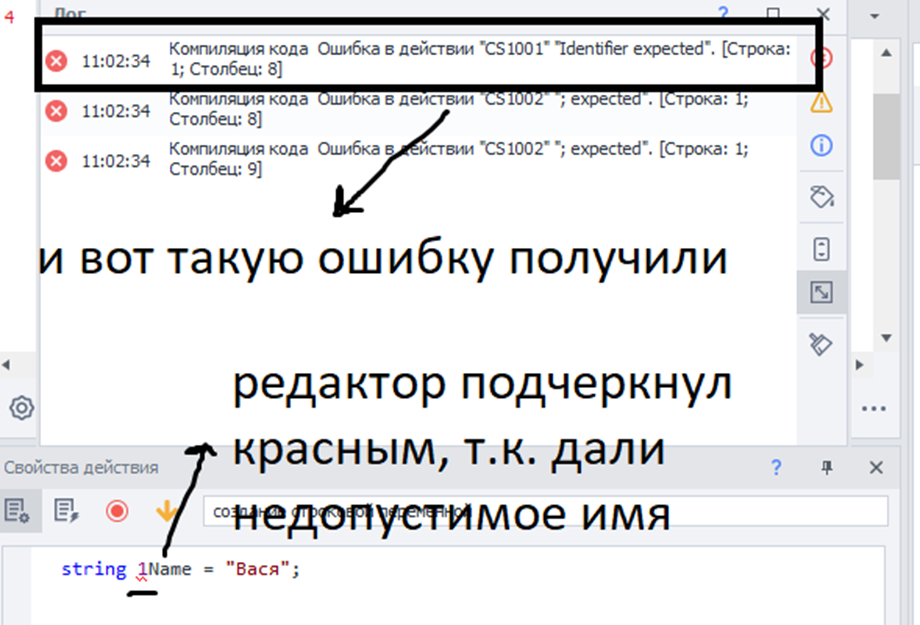Toggle error filter icon in log sidebar
The width and height of the screenshot is (920, 625).
pos(821,58)
